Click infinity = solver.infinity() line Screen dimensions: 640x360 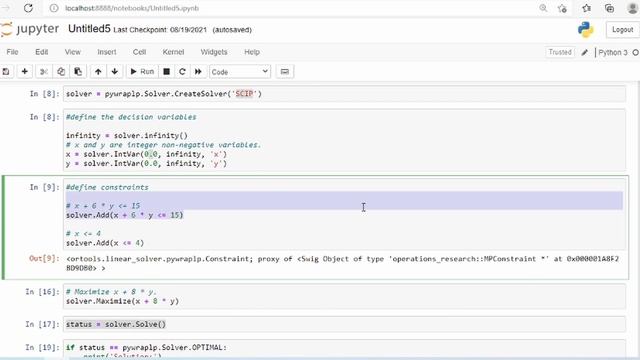pyautogui.click(x=127, y=136)
